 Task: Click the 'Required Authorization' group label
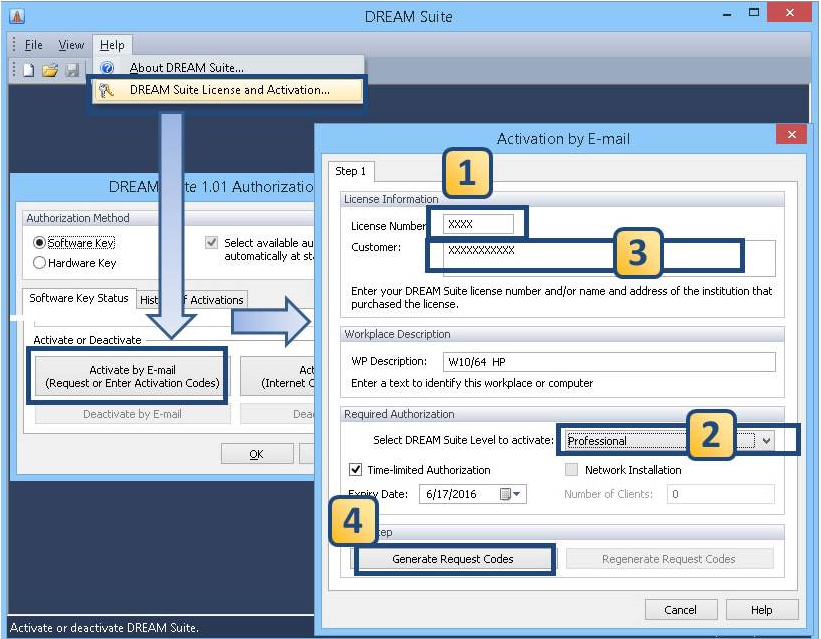399,414
